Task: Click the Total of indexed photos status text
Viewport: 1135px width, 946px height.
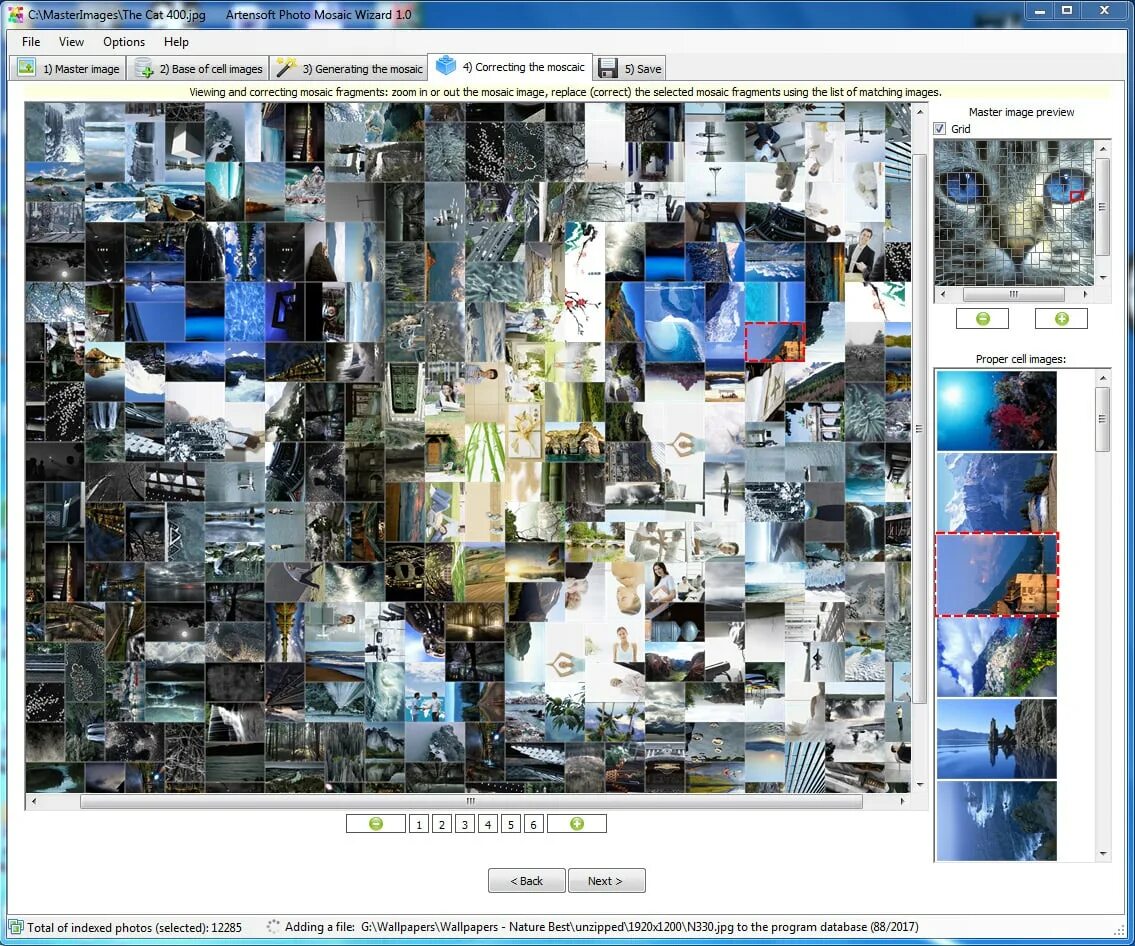Action: (135, 927)
